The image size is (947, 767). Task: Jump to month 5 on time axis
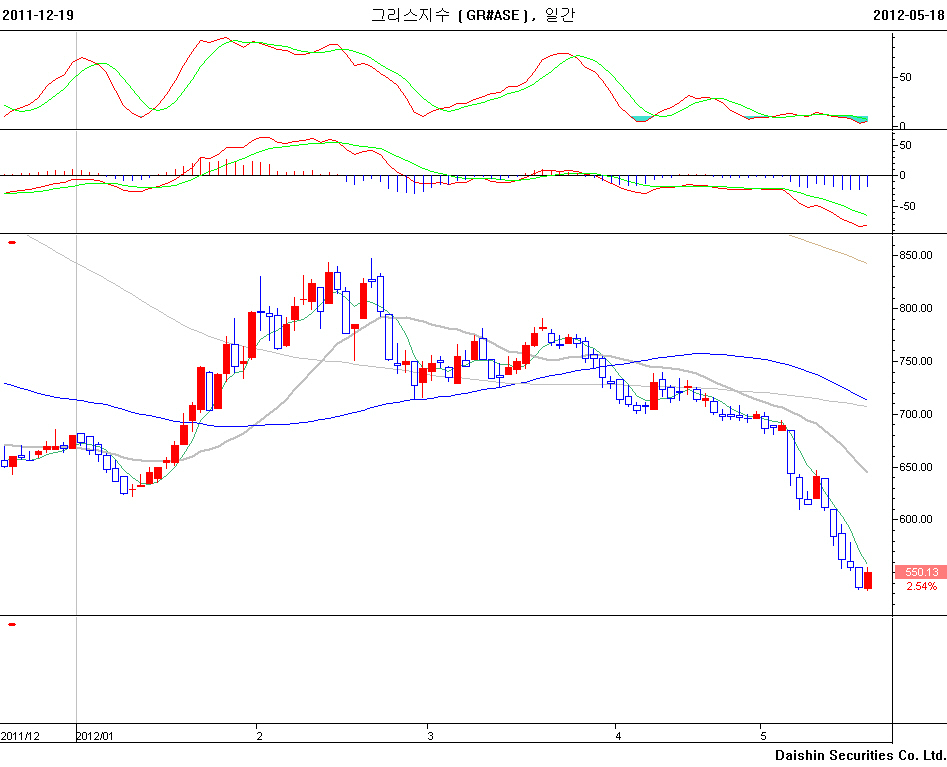pyautogui.click(x=762, y=736)
